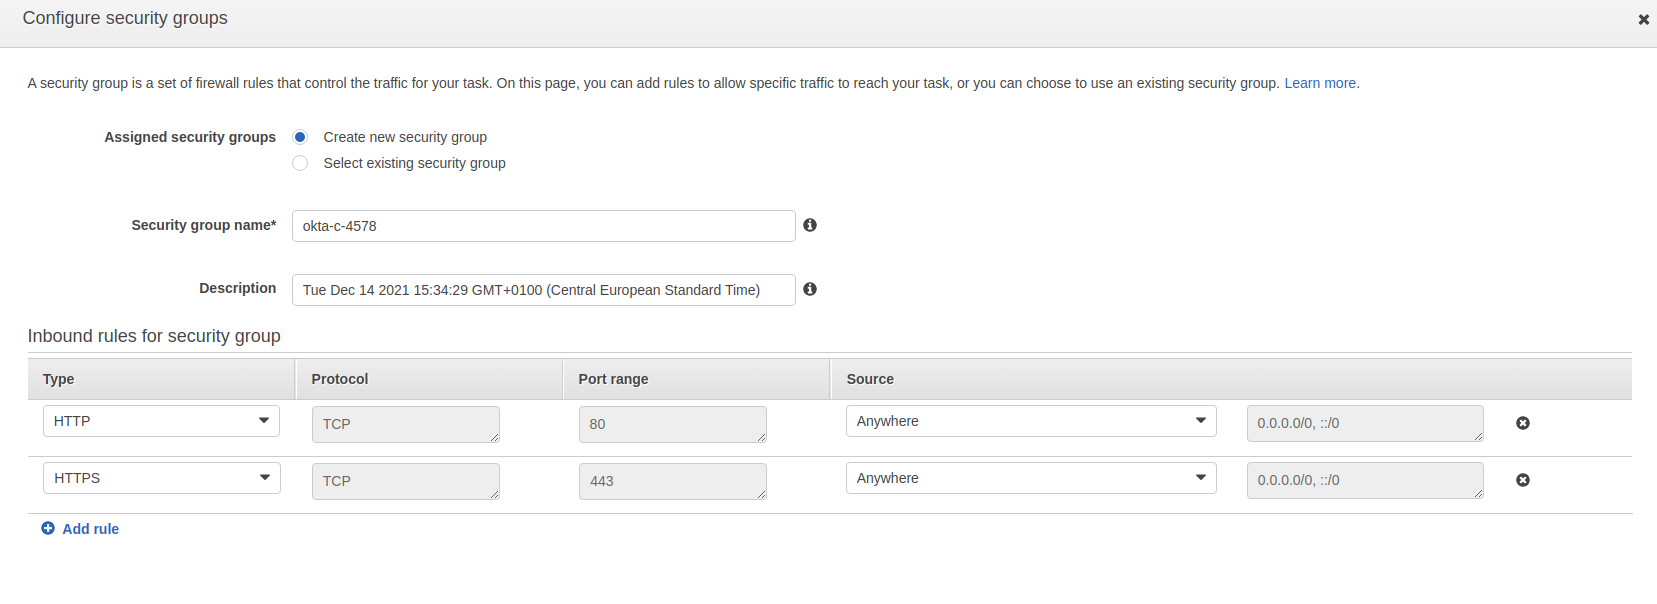Click the TCP protocol field for HTTPS
The image size is (1657, 604).
coord(405,481)
